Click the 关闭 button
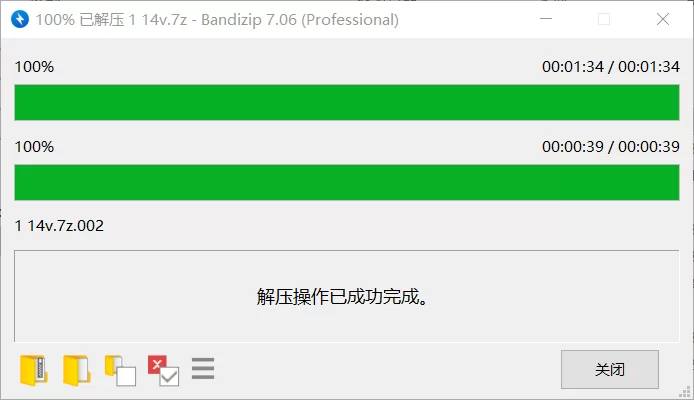Screen dimensions: 694x400 click(609, 369)
